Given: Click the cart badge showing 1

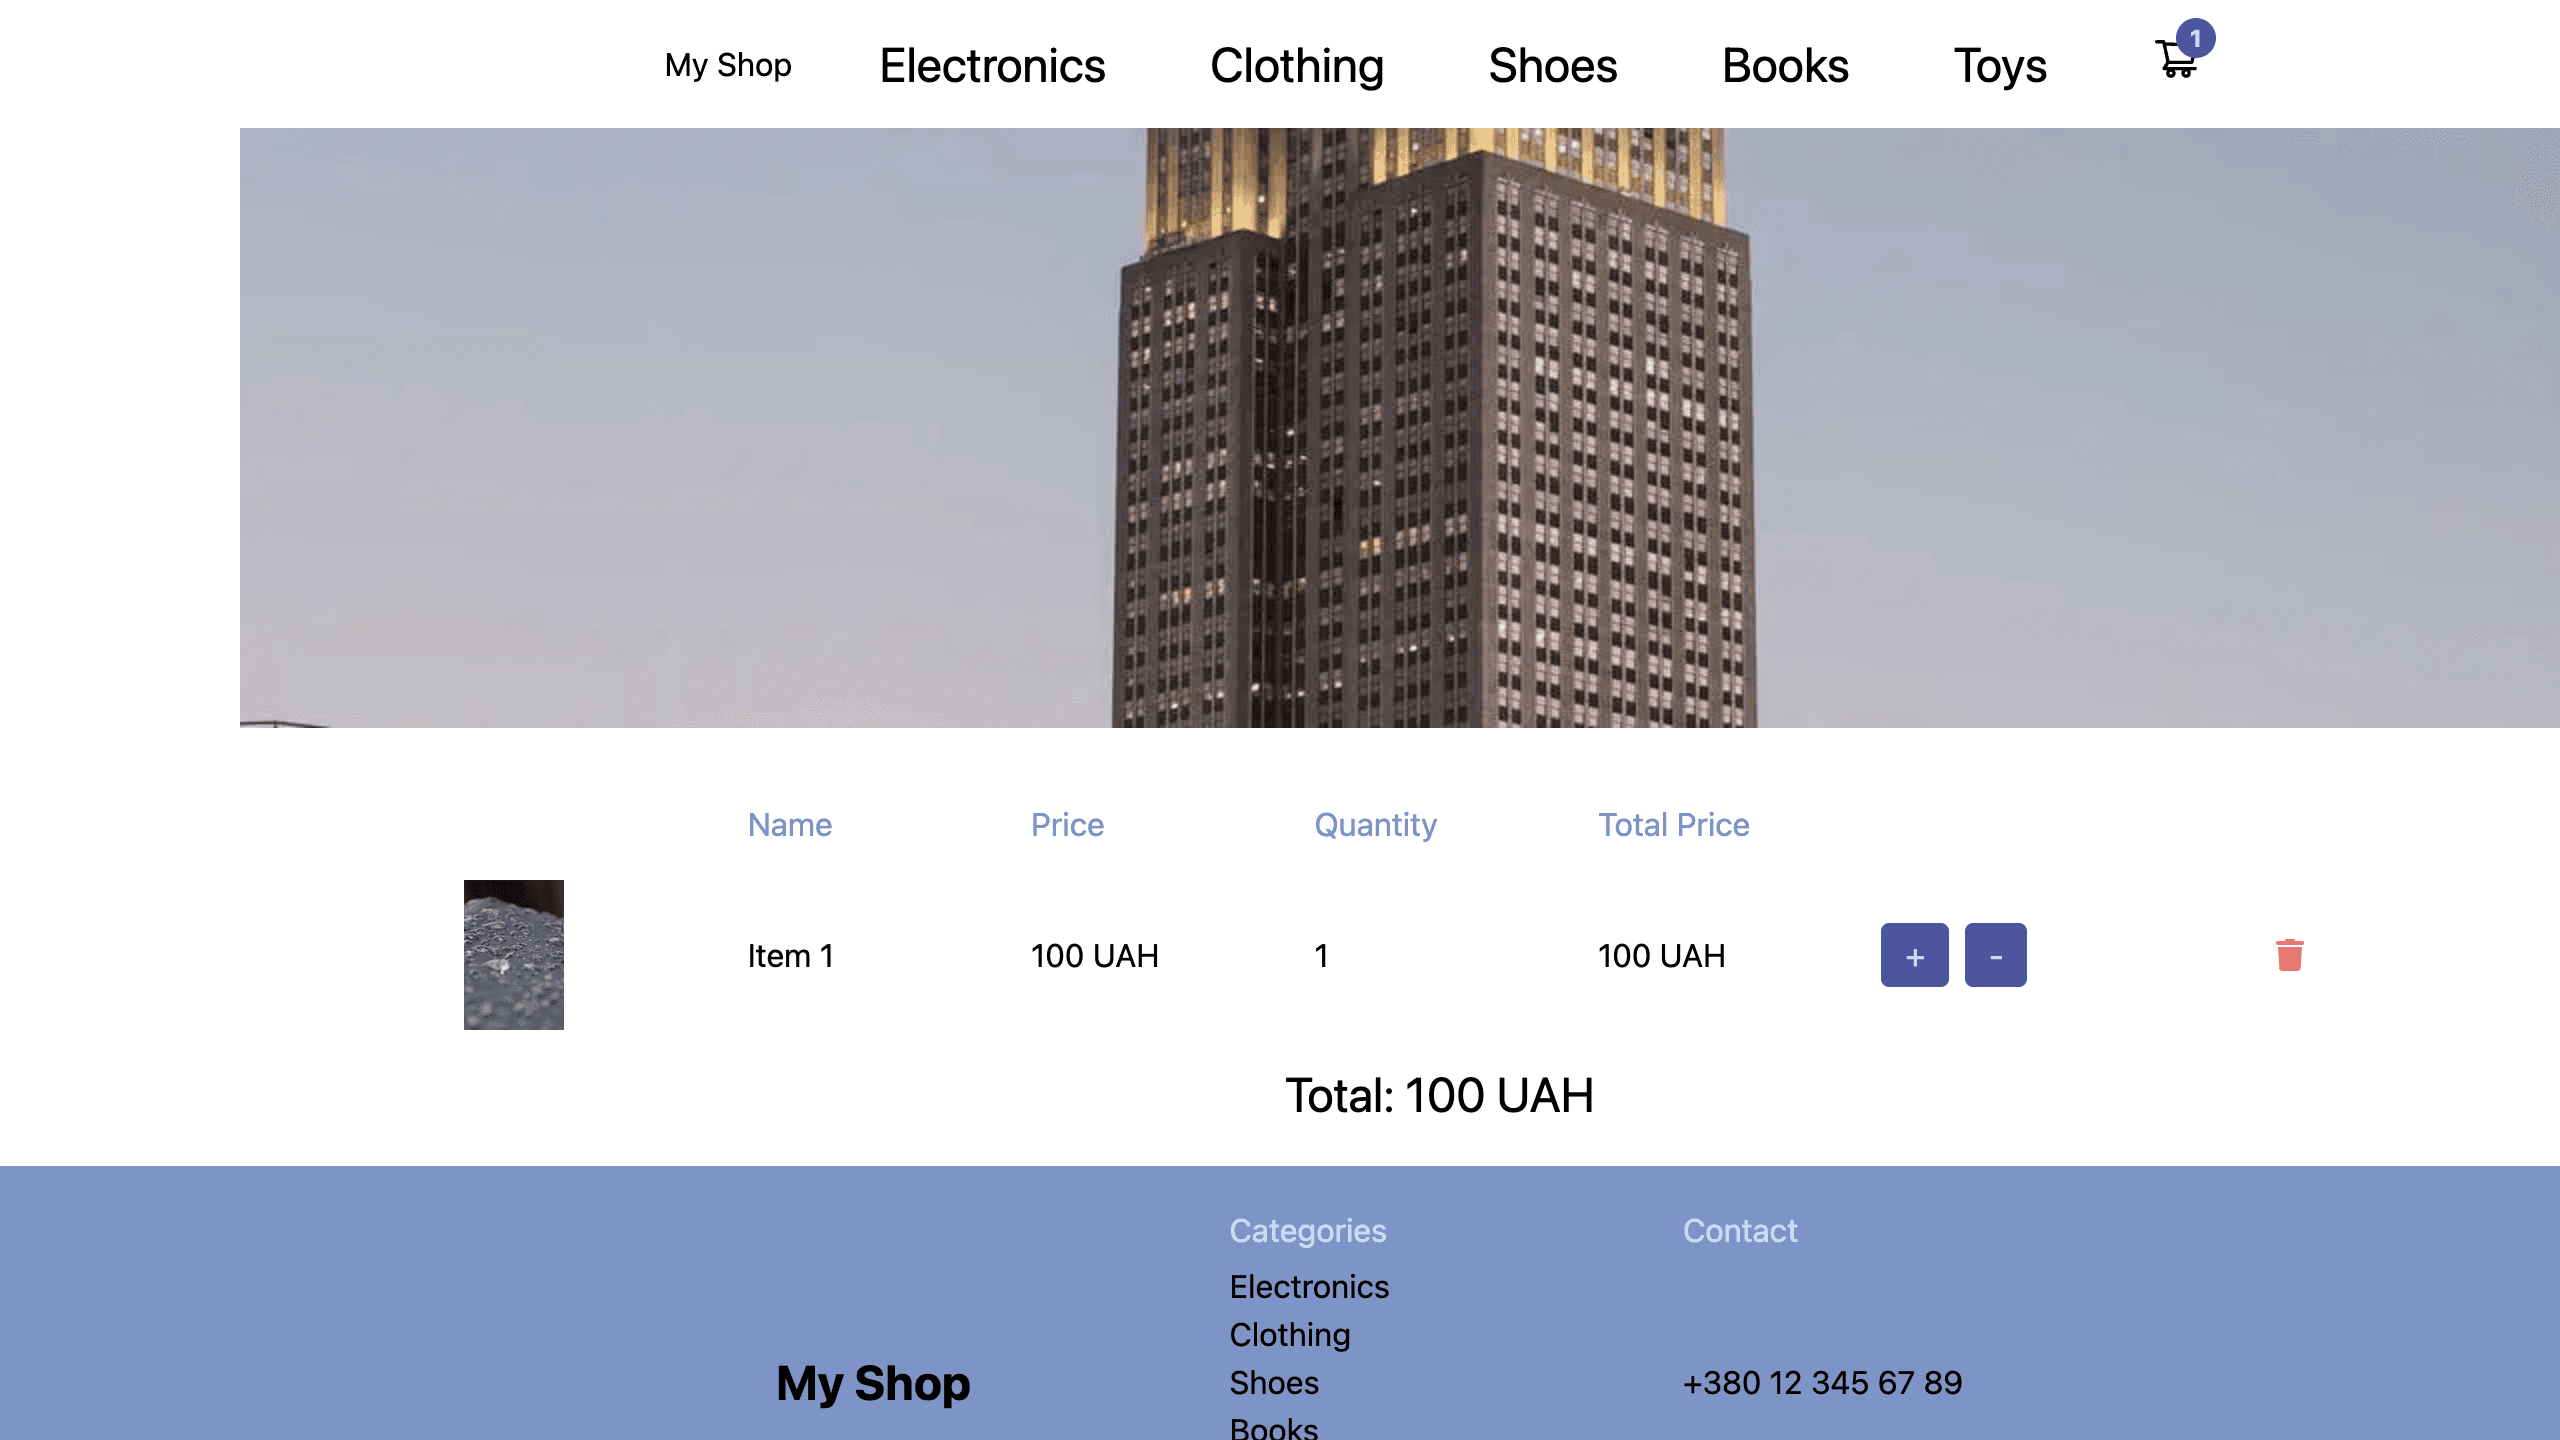Looking at the screenshot, I should click(x=2195, y=38).
